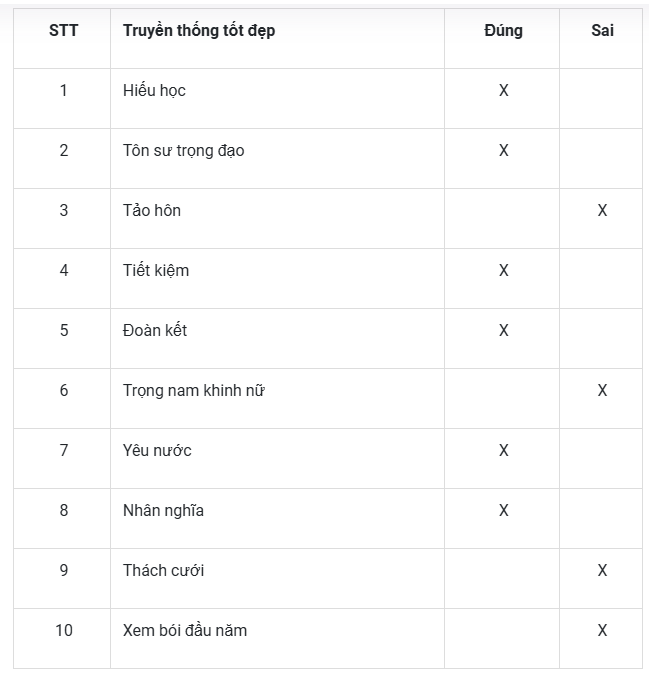Click the Sai column header
Viewport: 649px width, 676px height.
[602, 31]
